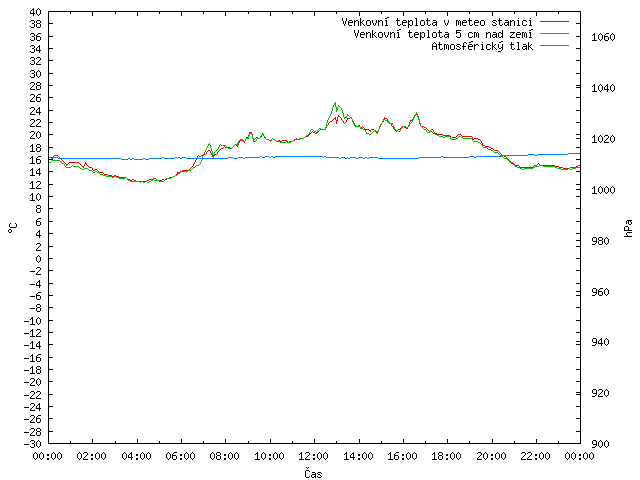Click the legend text 'Venkovní teplota 5 cm nad zemí'

[443, 34]
